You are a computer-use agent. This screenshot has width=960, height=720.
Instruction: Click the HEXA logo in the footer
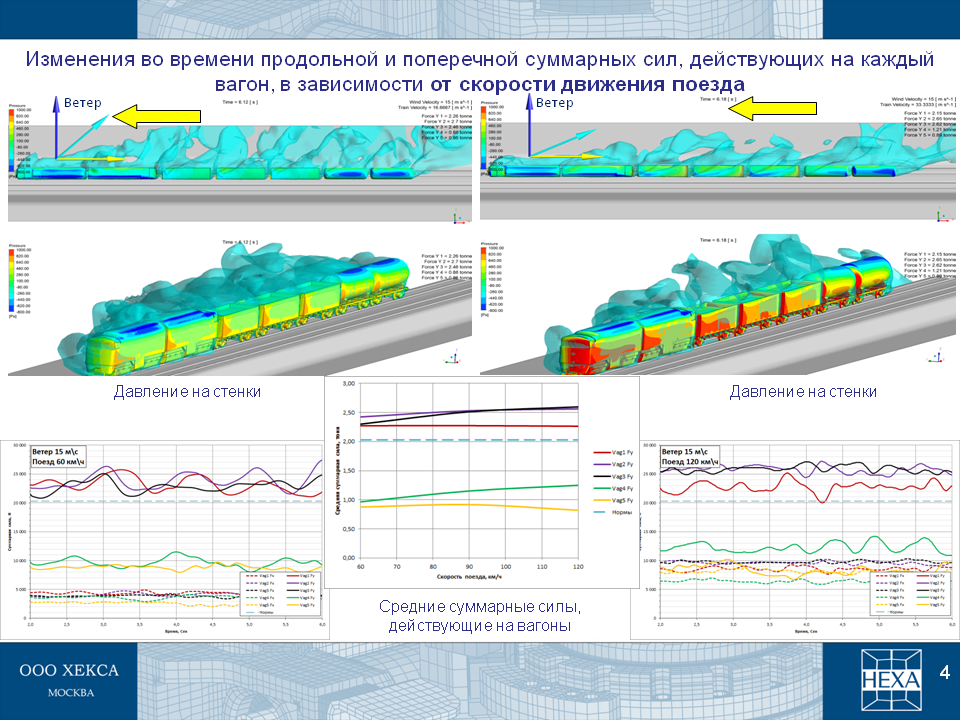(x=891, y=680)
